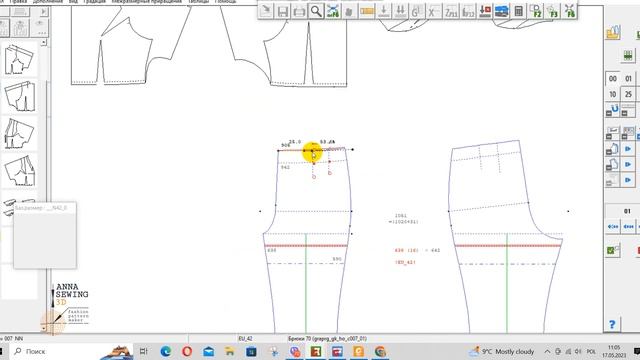Open fourth pattern thumbnail in left list

[20, 171]
